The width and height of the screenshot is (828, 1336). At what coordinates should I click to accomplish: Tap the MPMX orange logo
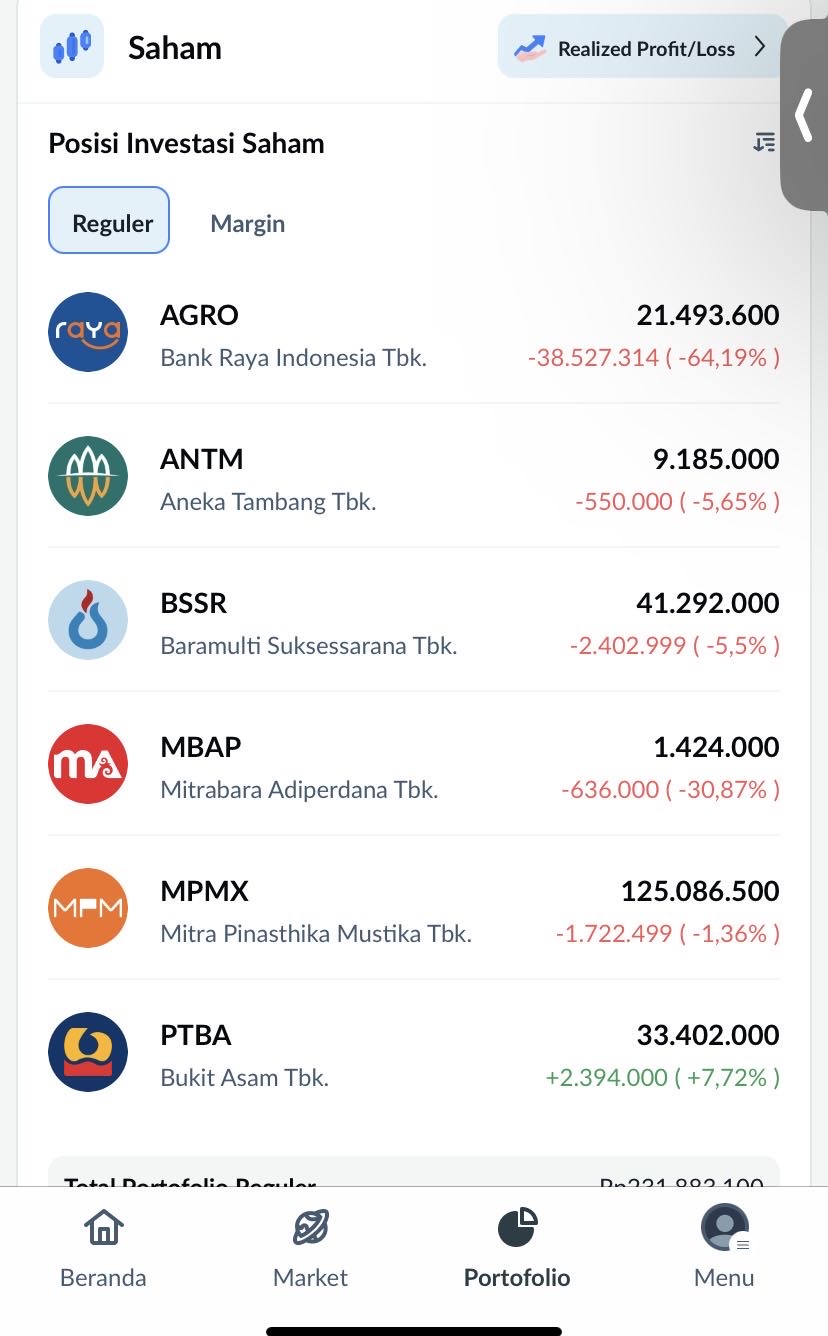pyautogui.click(x=88, y=908)
